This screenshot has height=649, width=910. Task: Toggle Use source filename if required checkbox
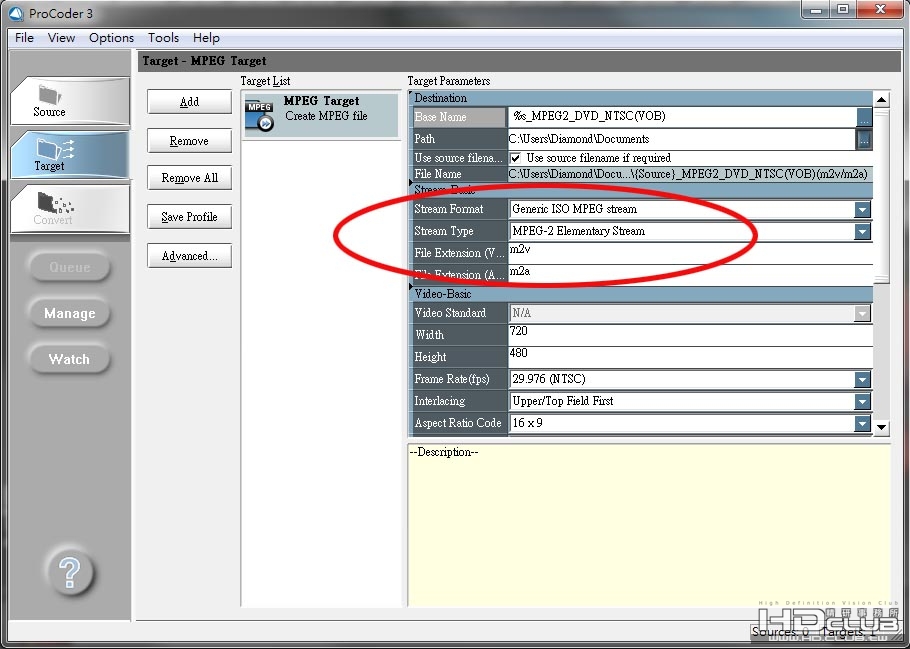click(515, 158)
